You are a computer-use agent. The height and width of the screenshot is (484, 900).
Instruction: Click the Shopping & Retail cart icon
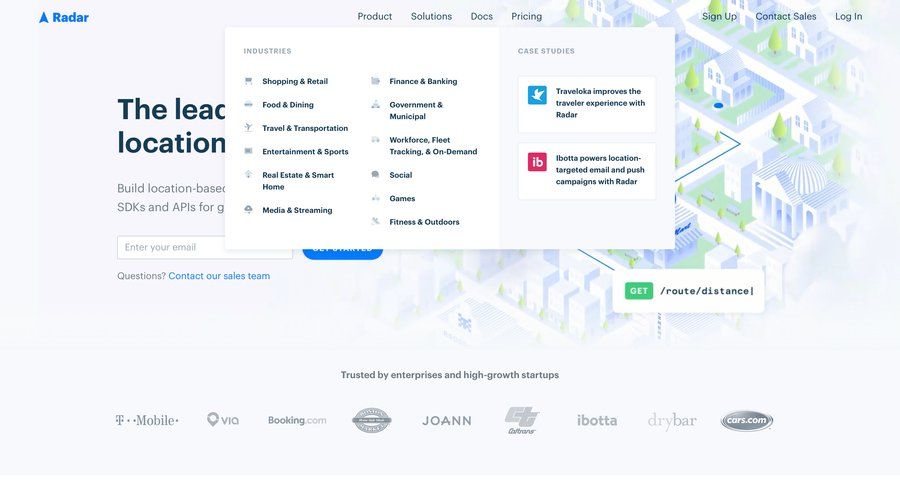pos(249,81)
